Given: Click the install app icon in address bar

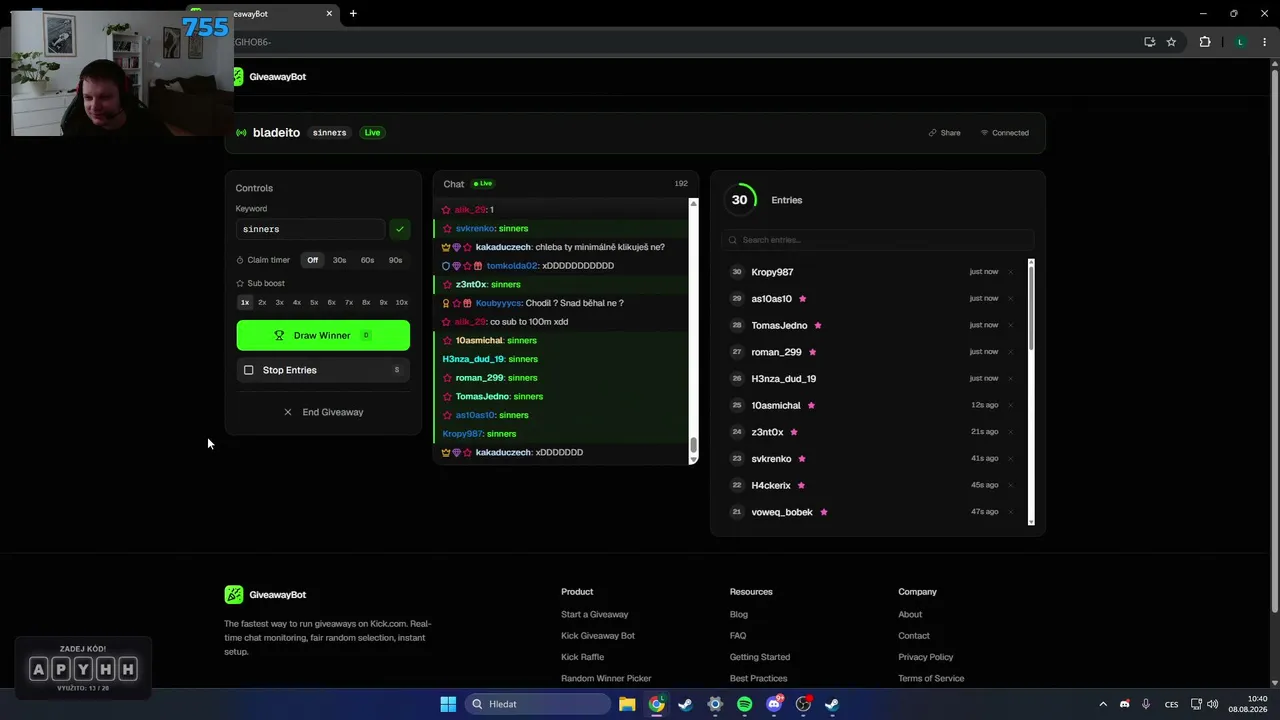Looking at the screenshot, I should (x=1149, y=42).
